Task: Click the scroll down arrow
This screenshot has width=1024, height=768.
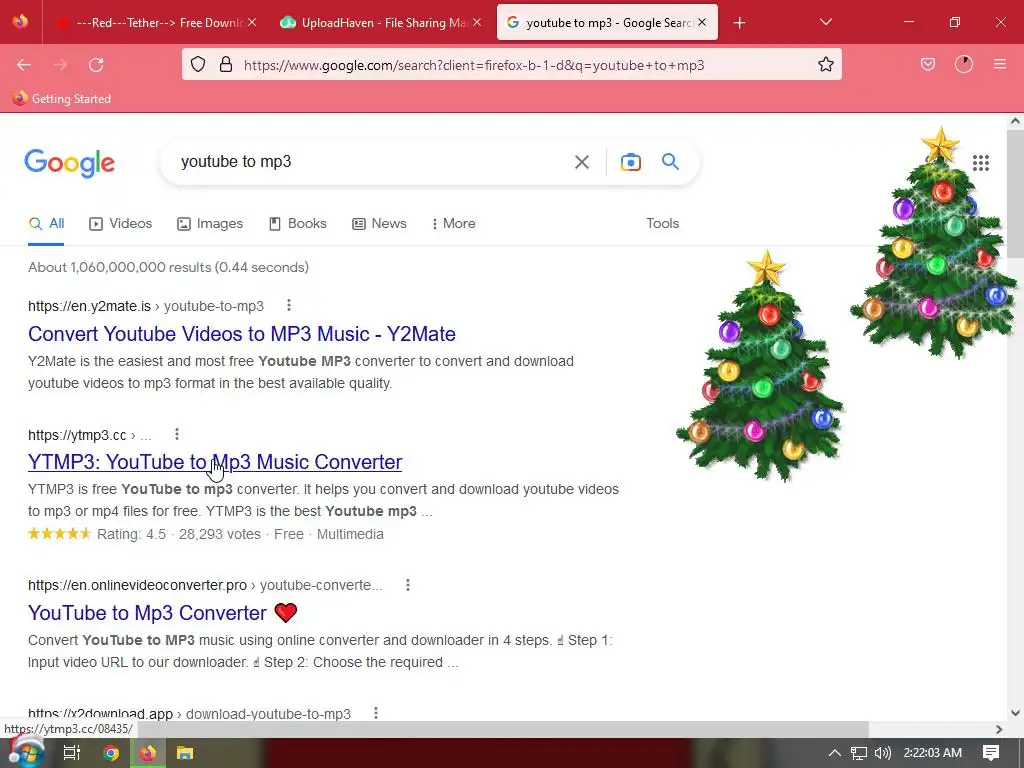Action: pos(1015,713)
